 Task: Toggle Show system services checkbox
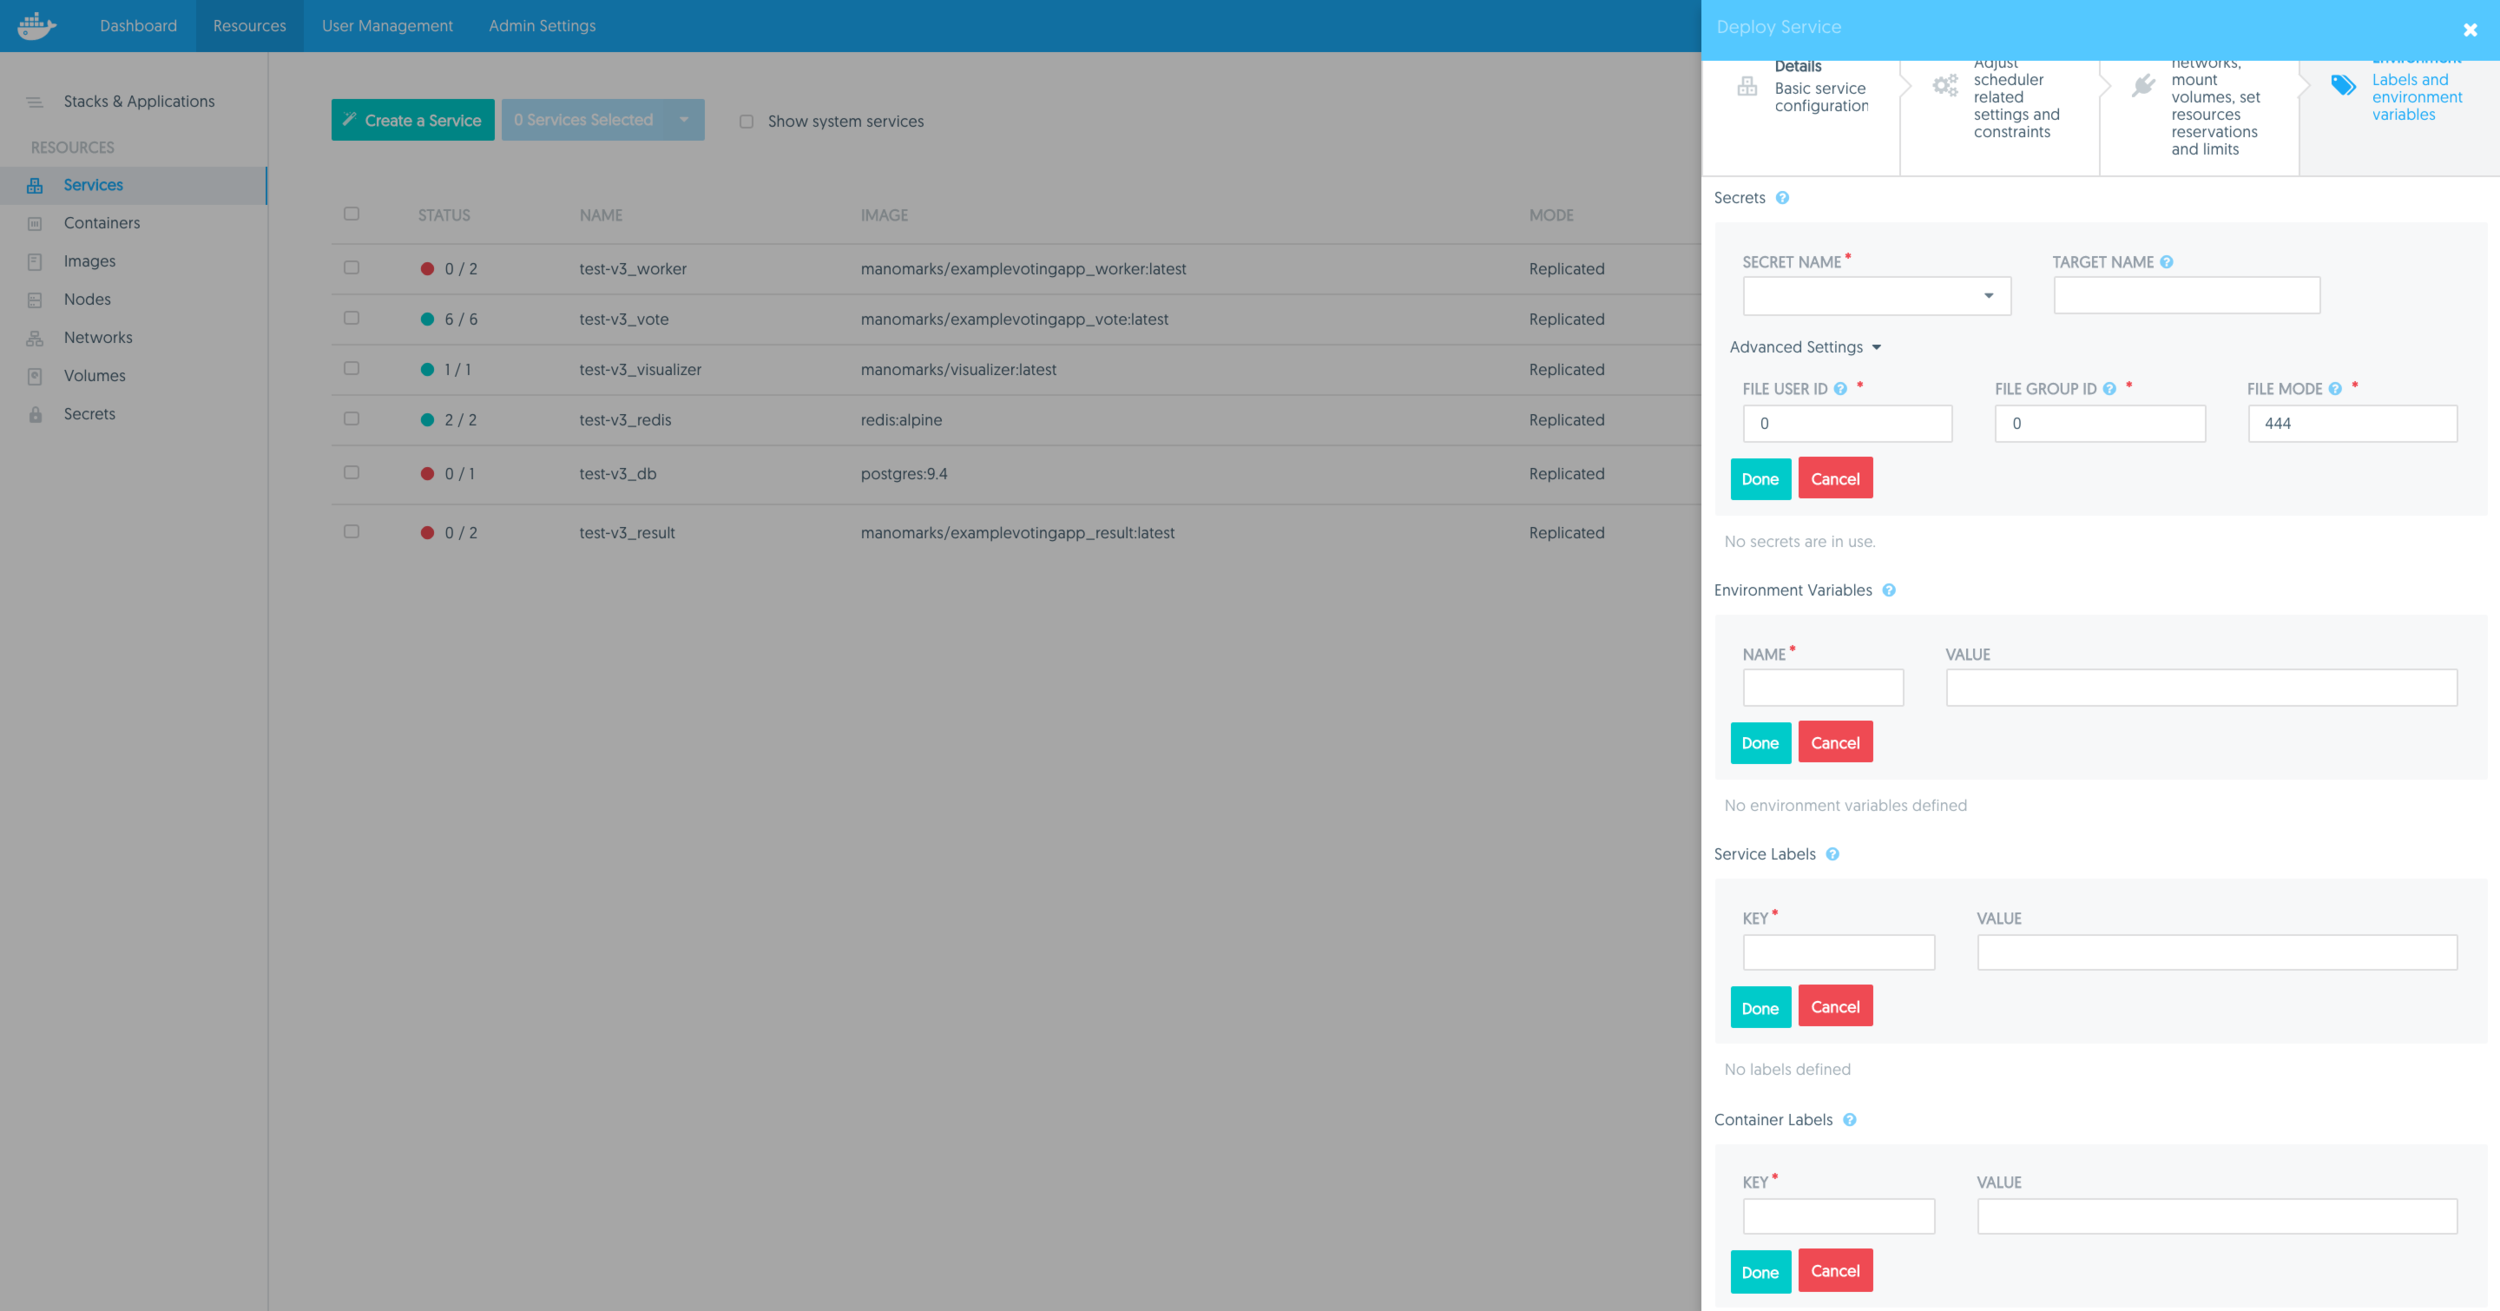click(746, 121)
